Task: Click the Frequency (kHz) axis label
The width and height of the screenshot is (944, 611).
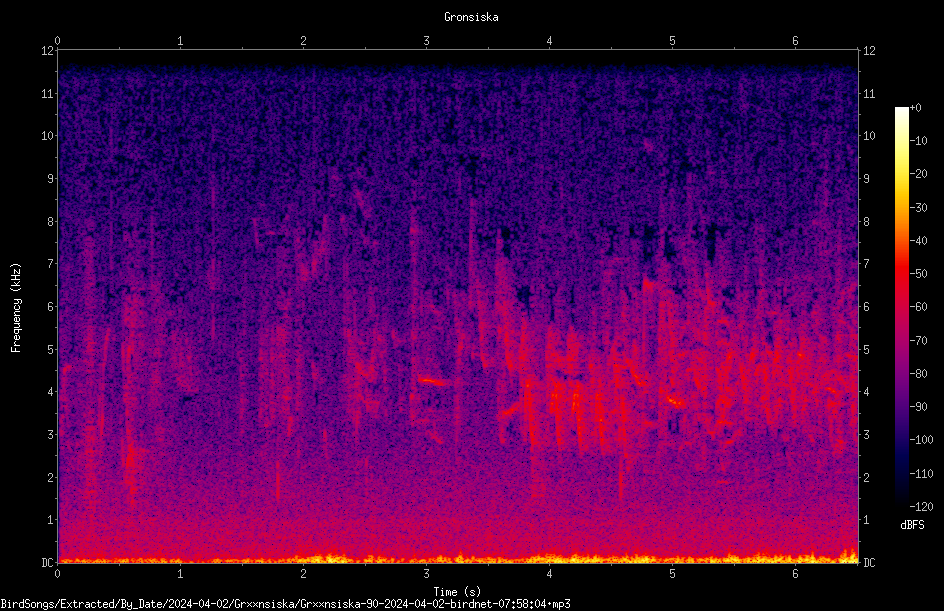Action: pos(16,308)
